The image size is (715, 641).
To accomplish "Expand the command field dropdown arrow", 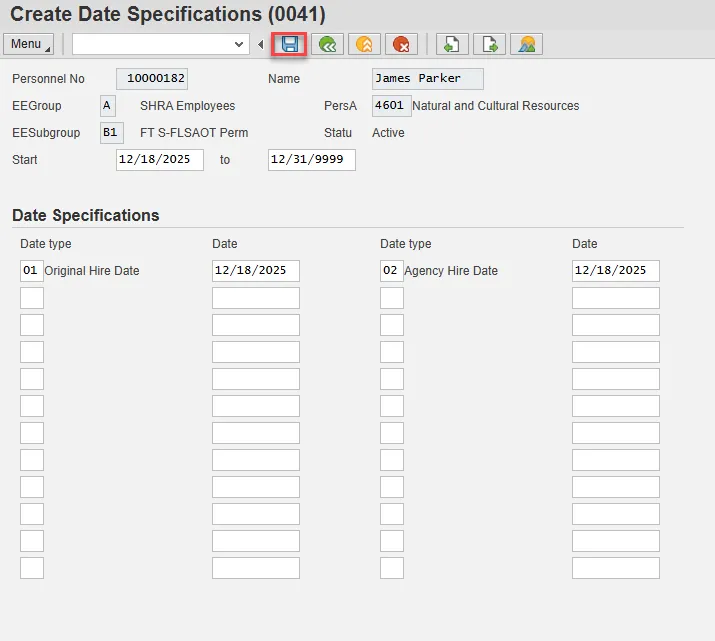I will click(x=239, y=44).
